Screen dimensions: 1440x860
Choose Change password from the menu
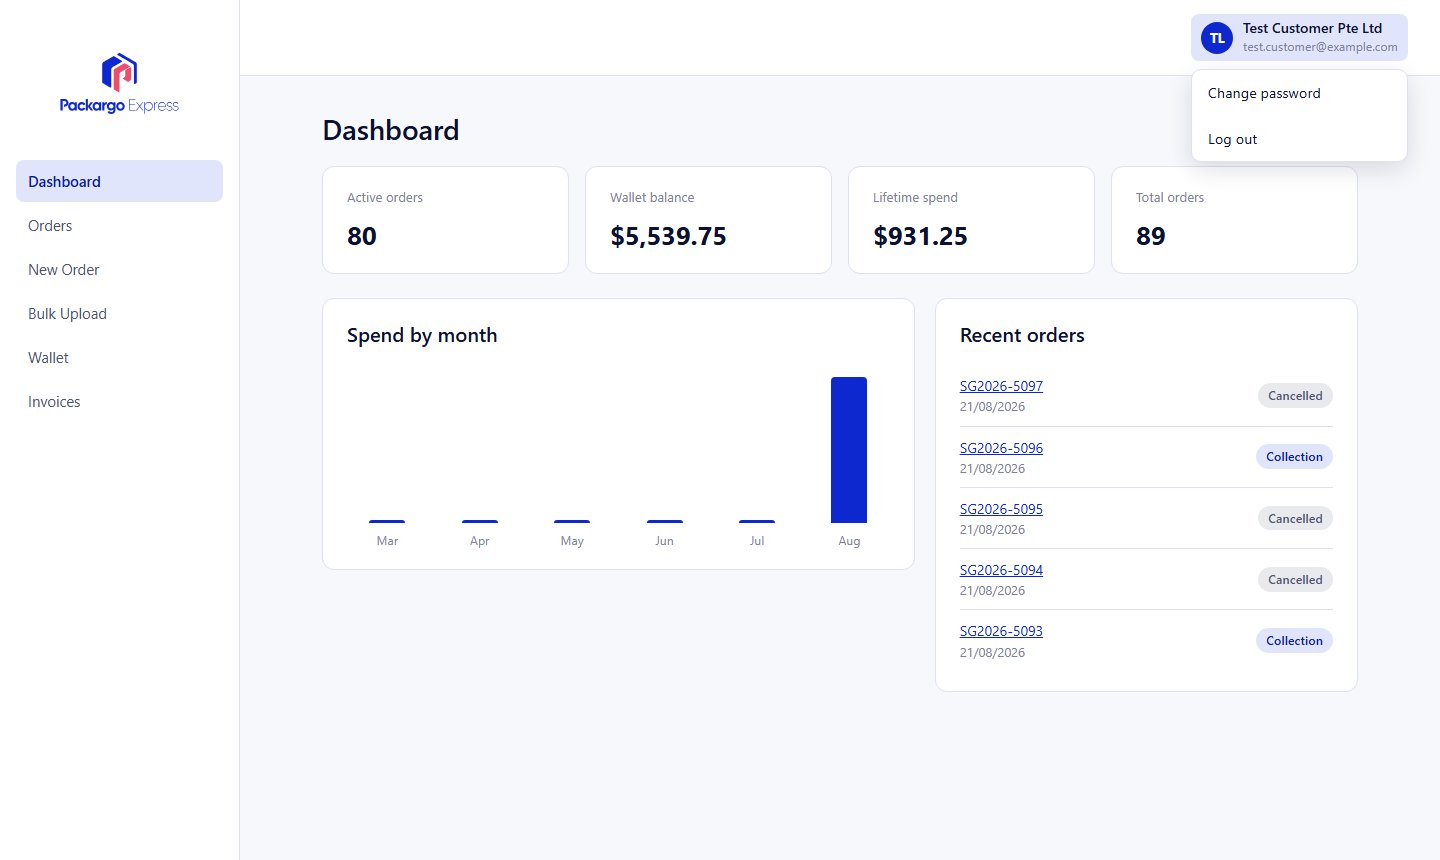click(1299, 93)
